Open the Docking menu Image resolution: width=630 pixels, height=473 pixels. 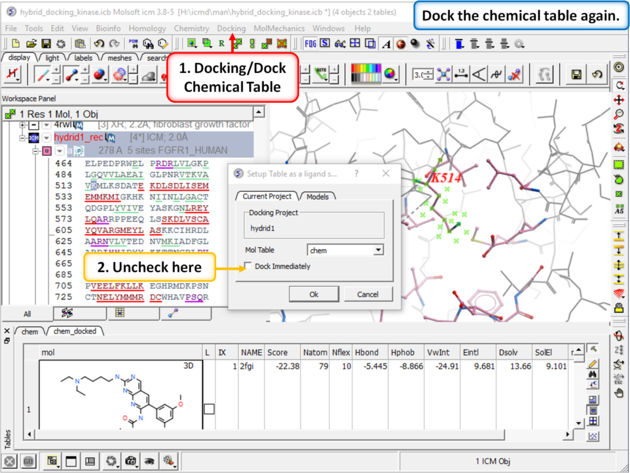coord(231,28)
